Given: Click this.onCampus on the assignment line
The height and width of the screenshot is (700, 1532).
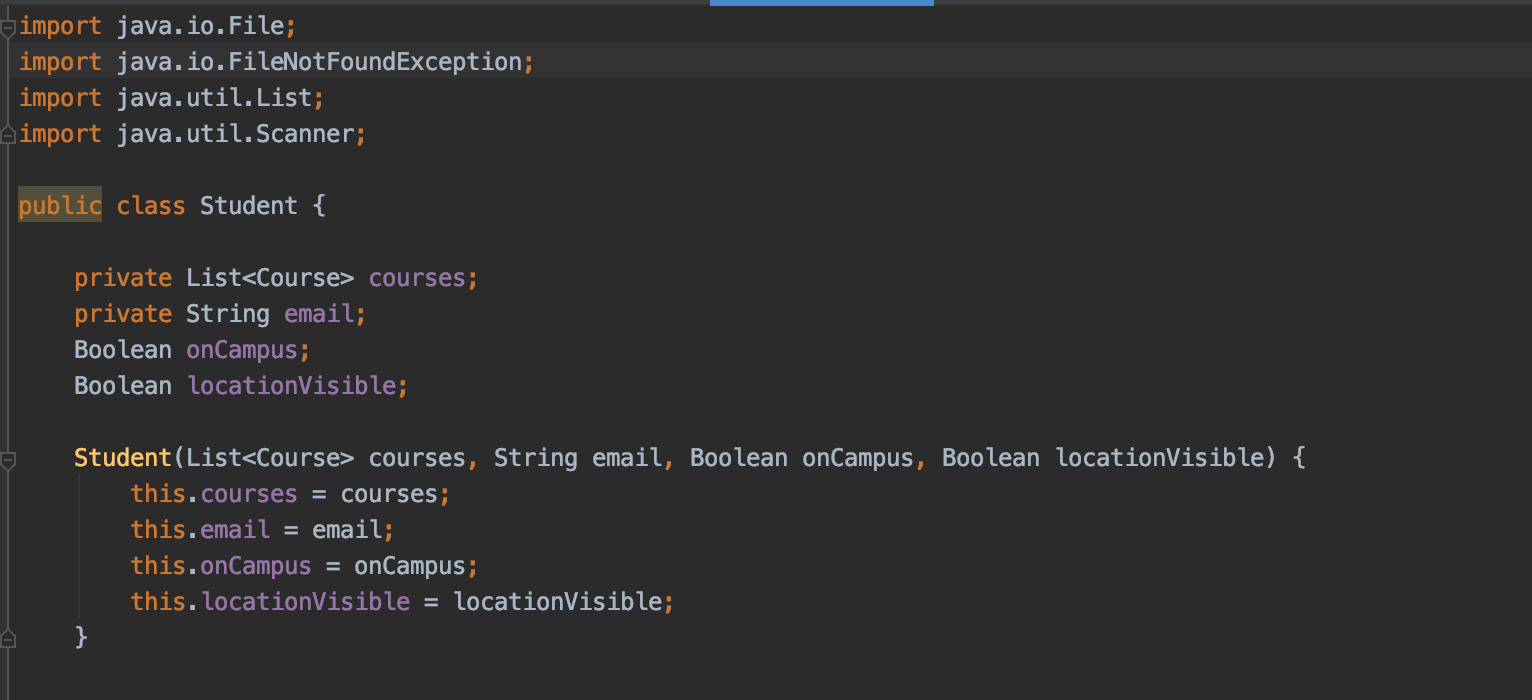Looking at the screenshot, I should (221, 566).
